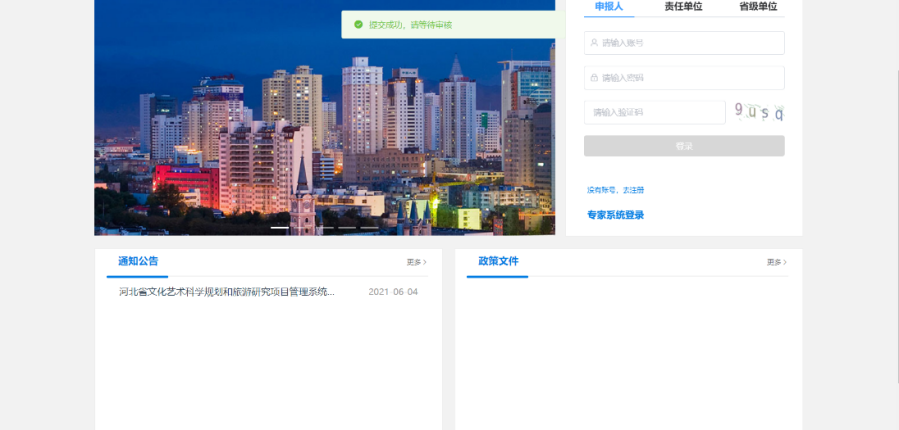899x430 pixels.
Task: Select the 省级单位 login tab
Action: [x=757, y=7]
